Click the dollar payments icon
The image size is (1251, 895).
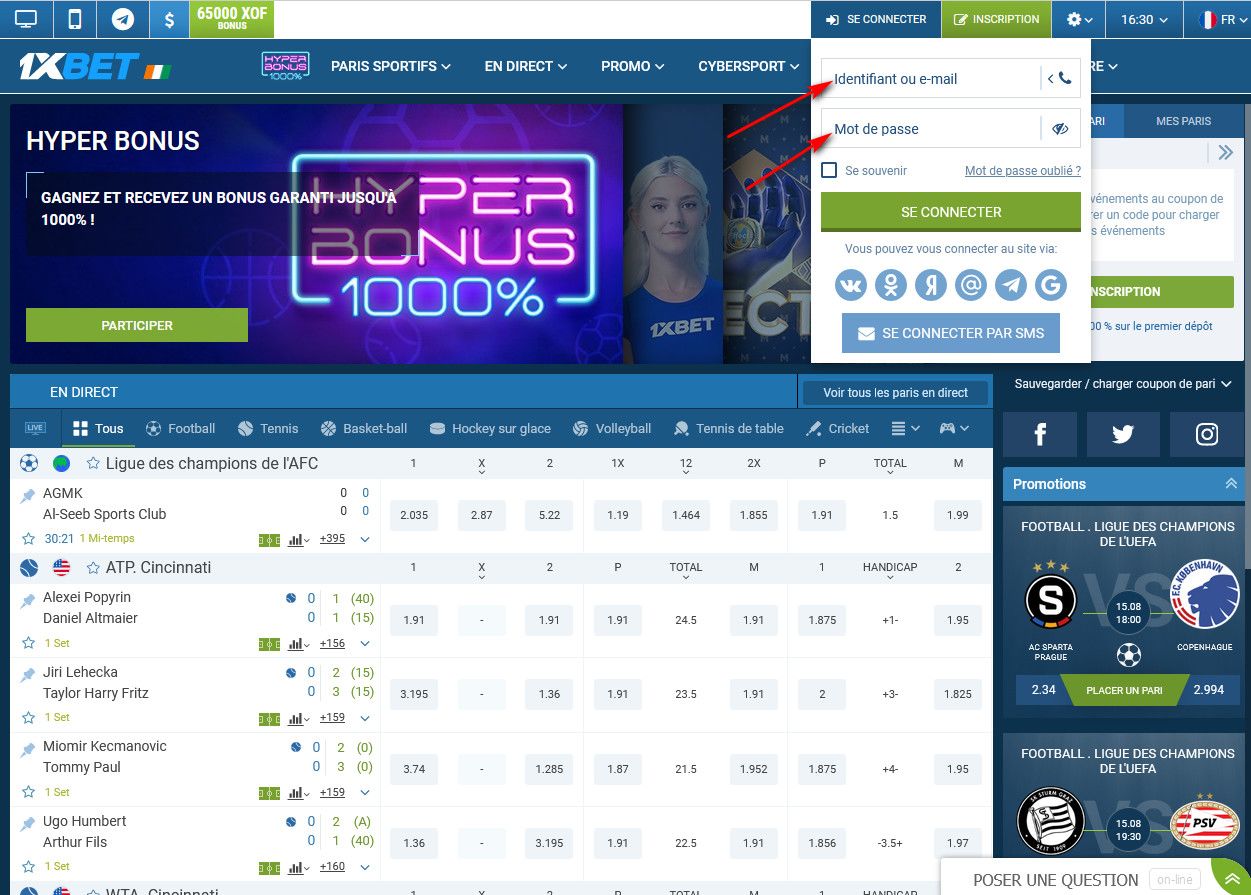tap(170, 19)
